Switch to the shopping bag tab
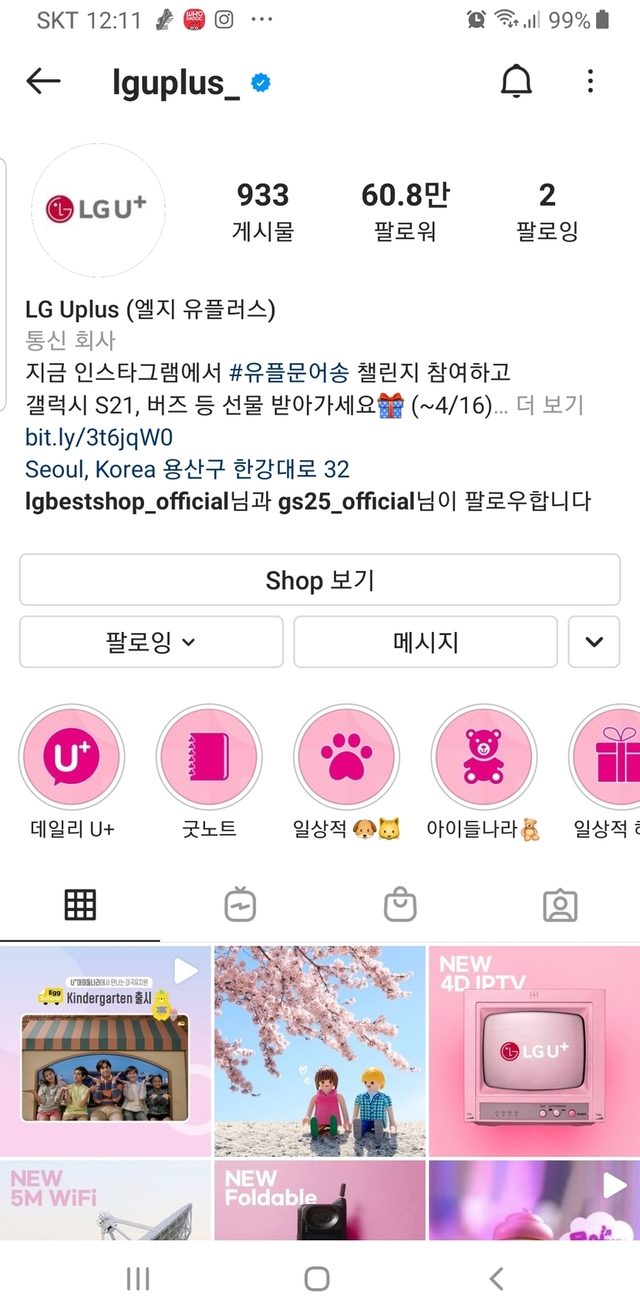 tap(400, 905)
